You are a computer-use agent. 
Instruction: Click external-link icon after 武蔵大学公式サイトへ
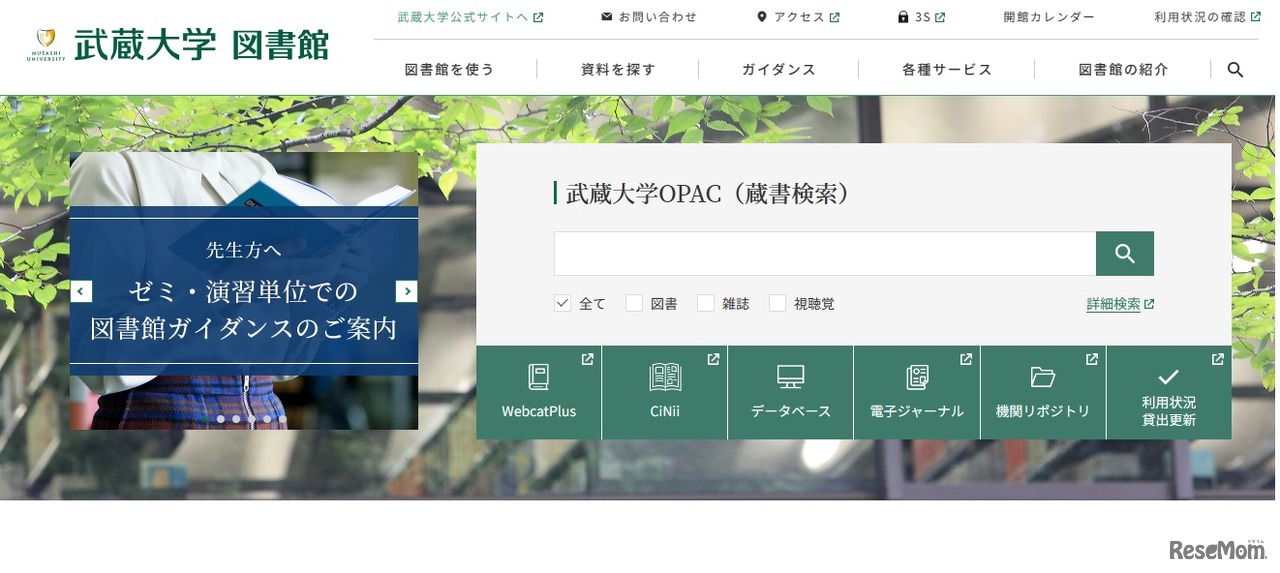pyautogui.click(x=539, y=17)
